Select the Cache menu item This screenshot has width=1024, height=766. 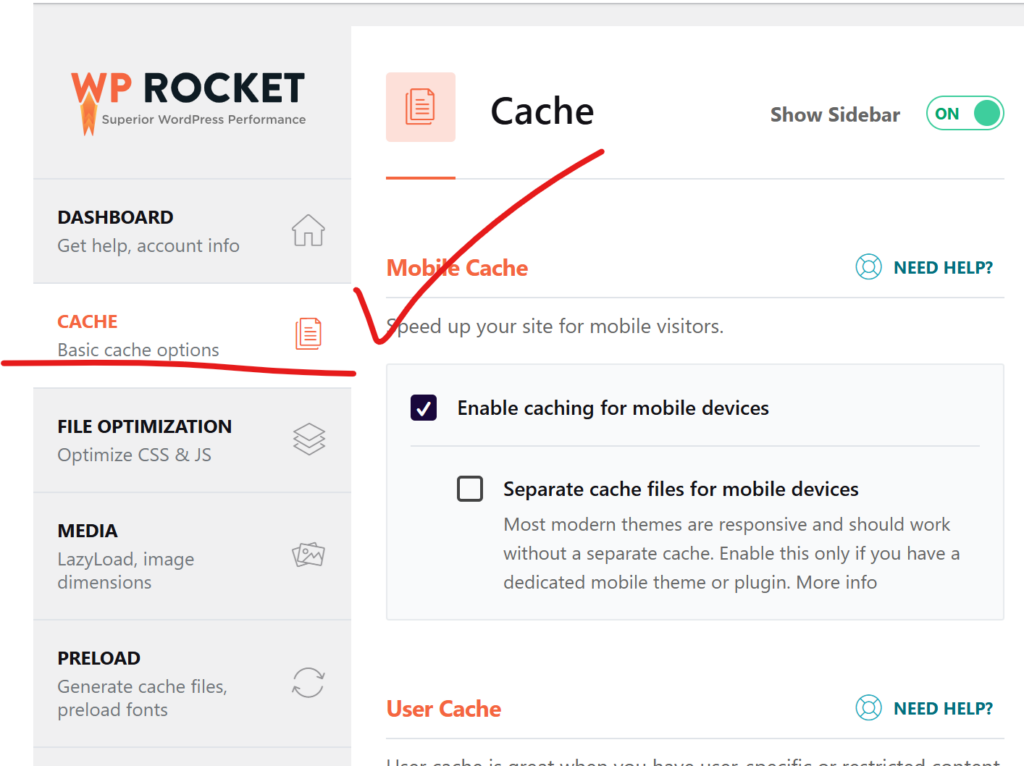(x=192, y=336)
